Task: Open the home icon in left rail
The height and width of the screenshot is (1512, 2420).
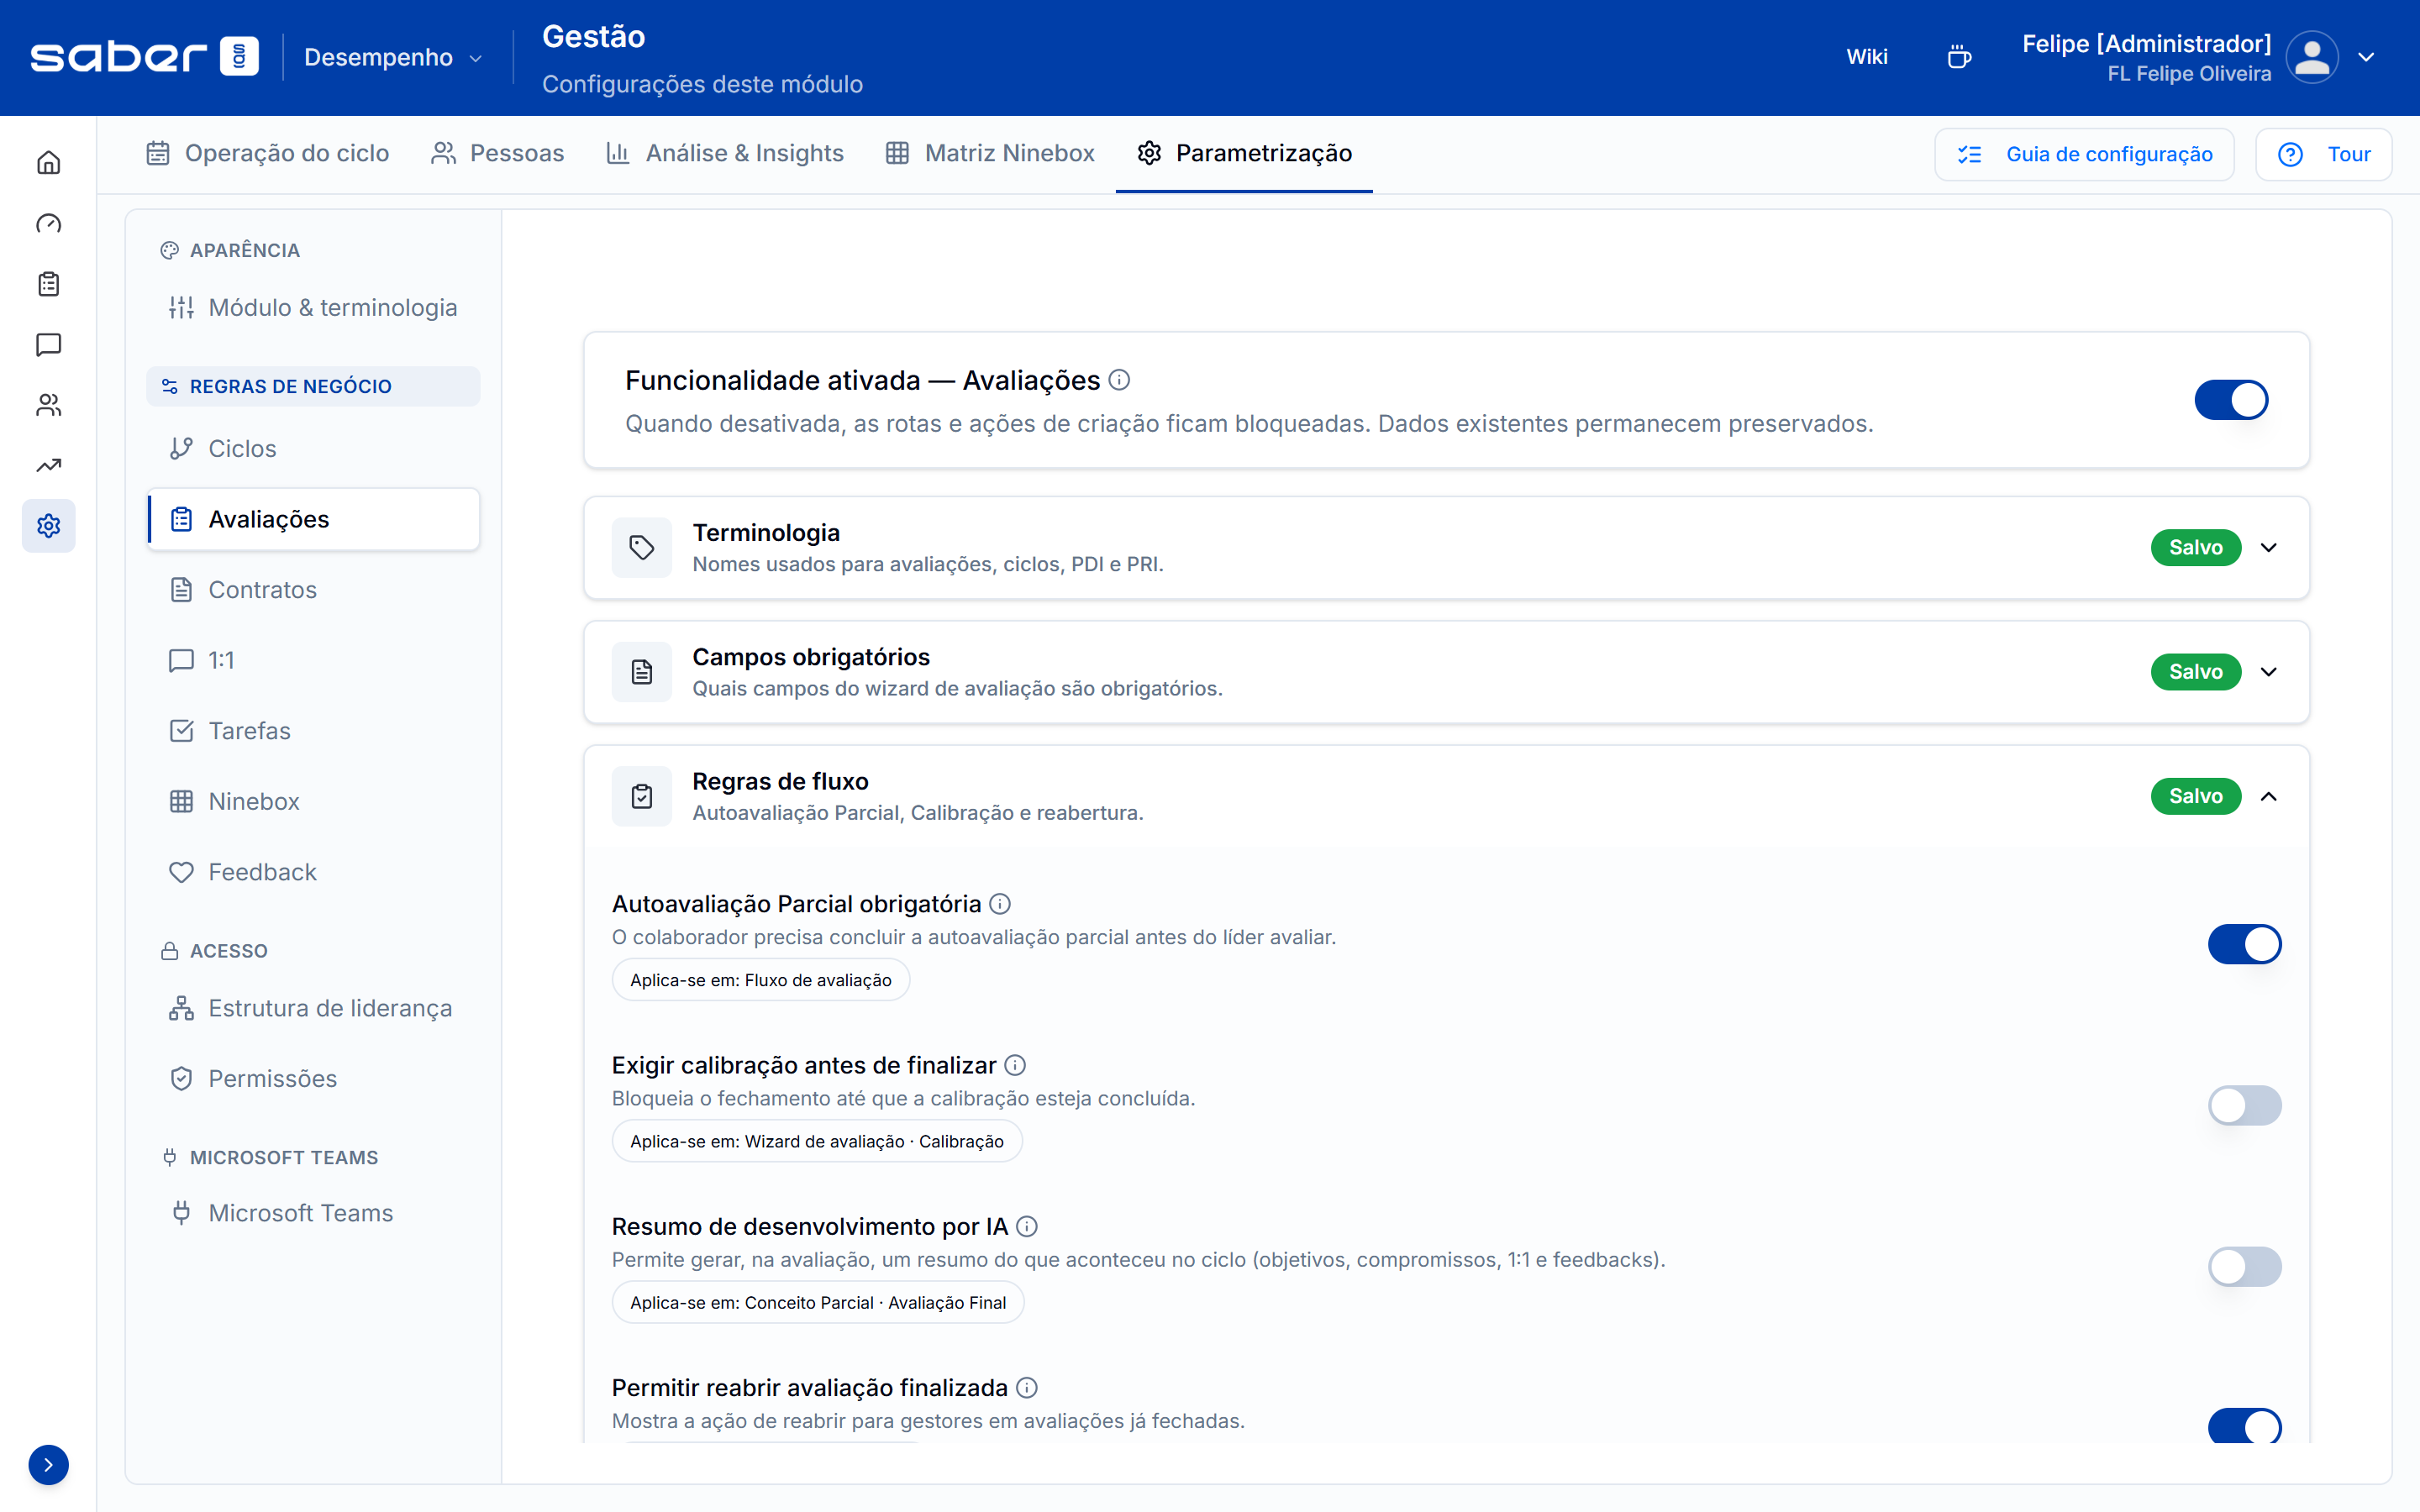Action: [x=48, y=163]
